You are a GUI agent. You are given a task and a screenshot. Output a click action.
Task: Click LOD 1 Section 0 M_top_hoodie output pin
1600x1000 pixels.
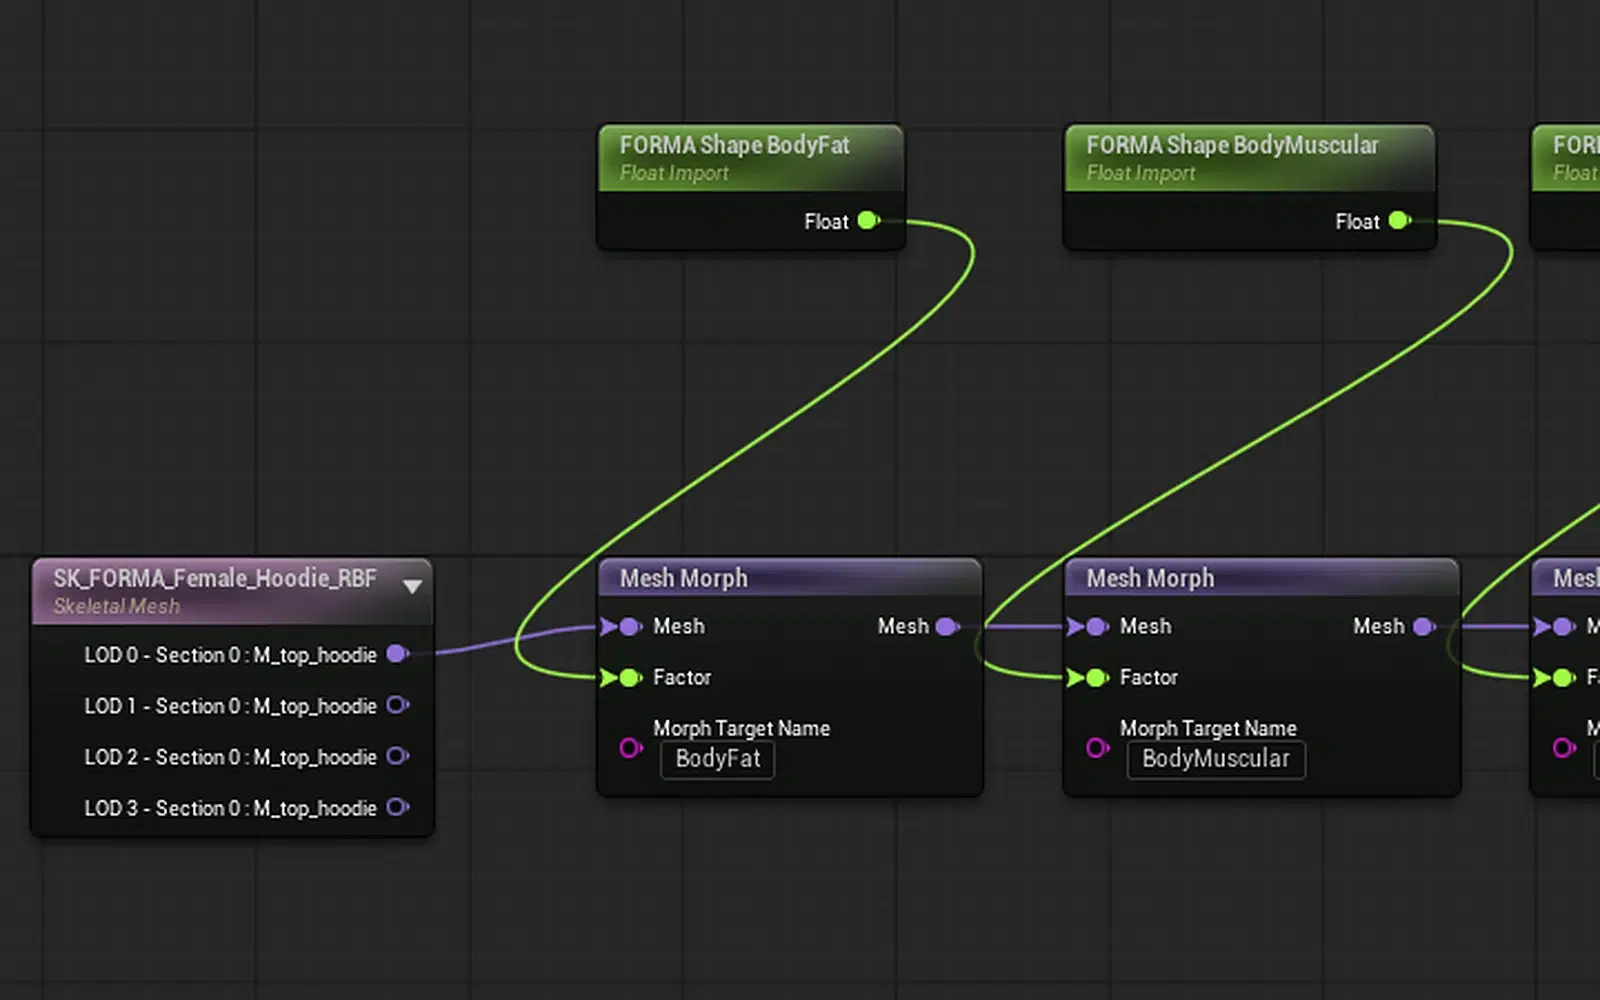[x=397, y=705]
